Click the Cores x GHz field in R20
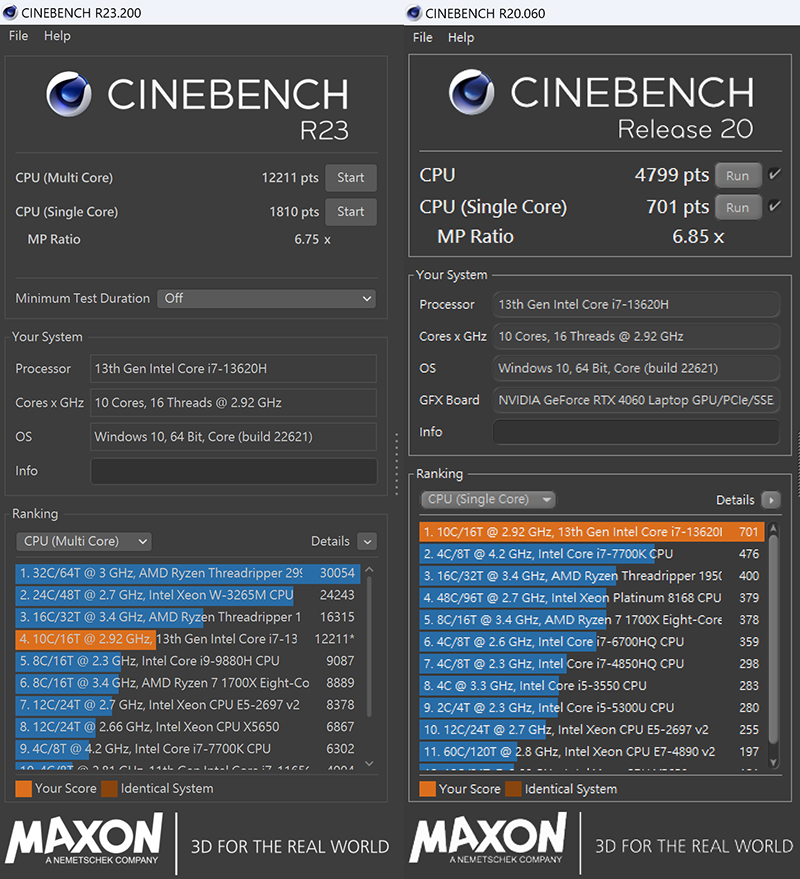This screenshot has width=800, height=879. click(x=636, y=336)
